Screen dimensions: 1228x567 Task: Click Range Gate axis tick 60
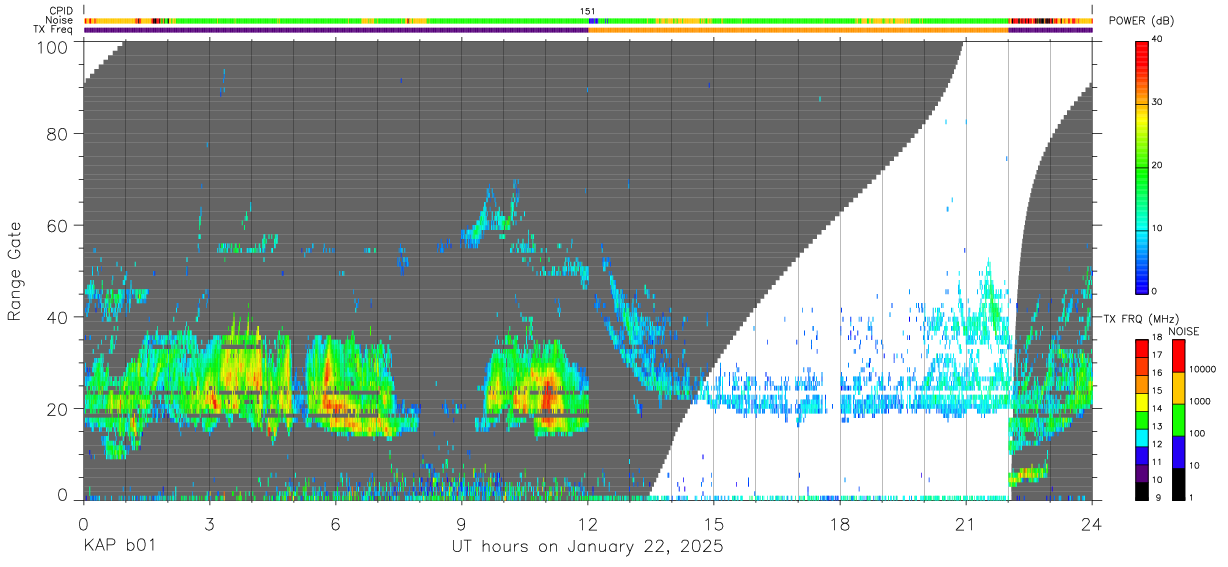pyautogui.click(x=59, y=225)
